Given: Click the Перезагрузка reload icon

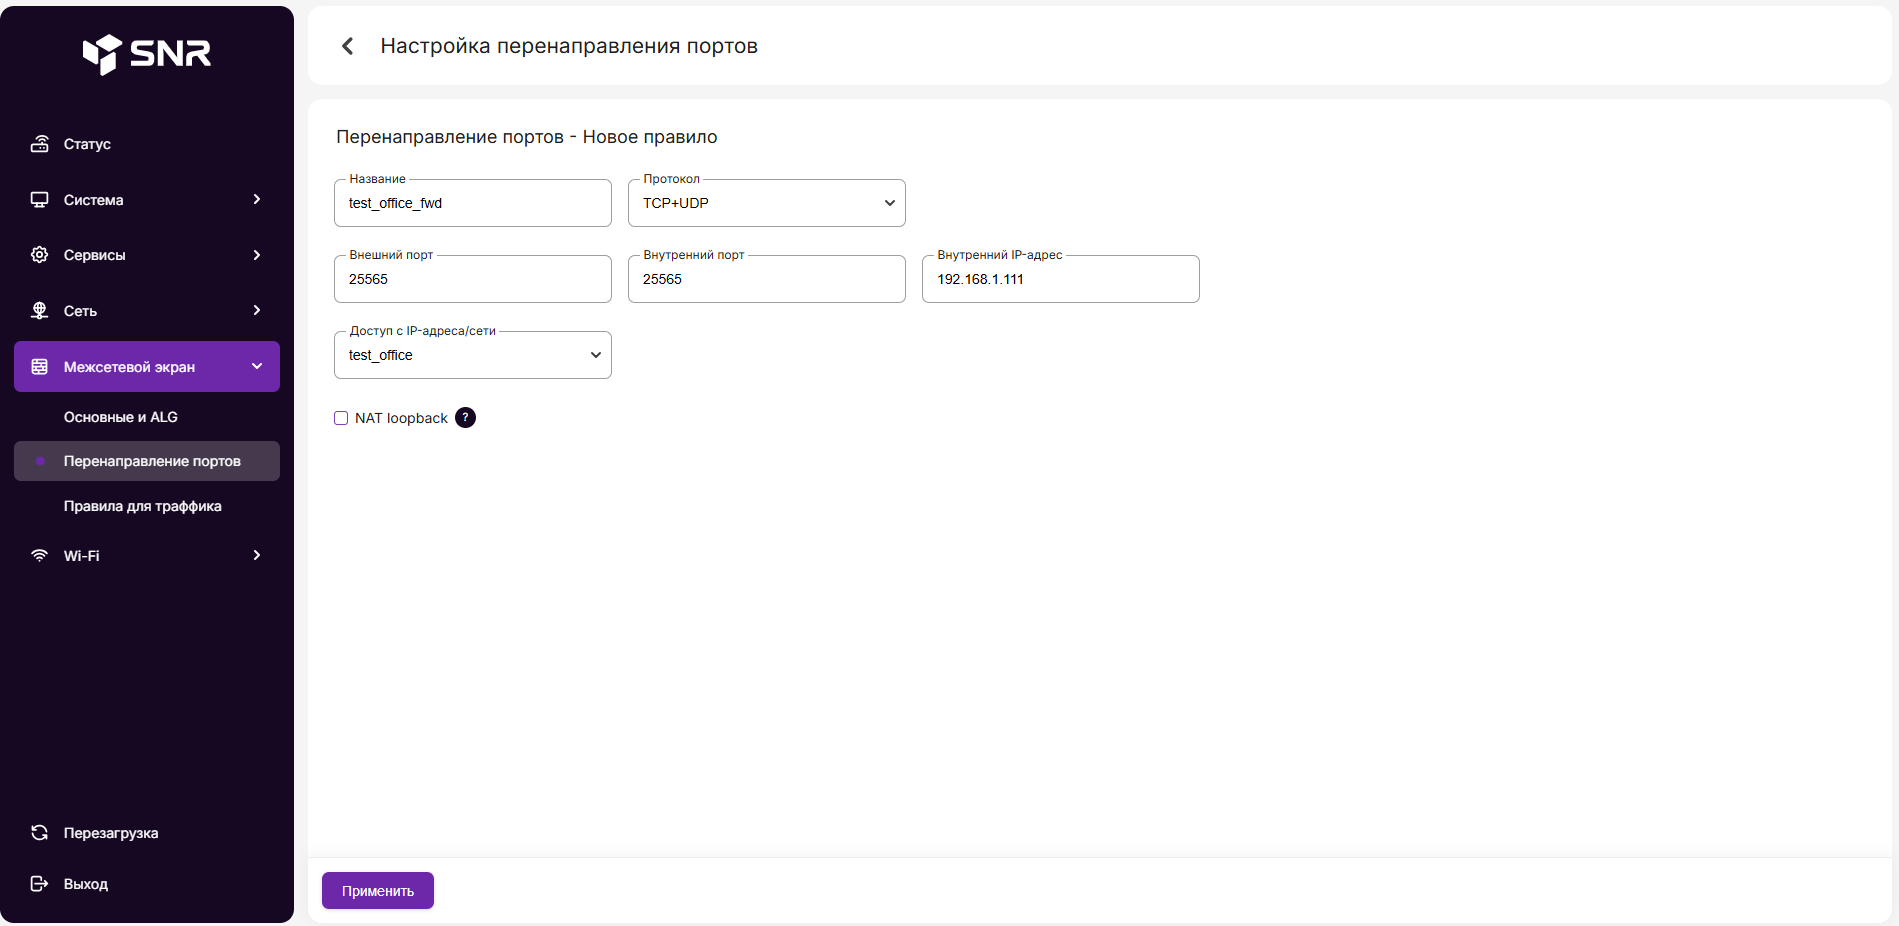Looking at the screenshot, I should coord(40,833).
